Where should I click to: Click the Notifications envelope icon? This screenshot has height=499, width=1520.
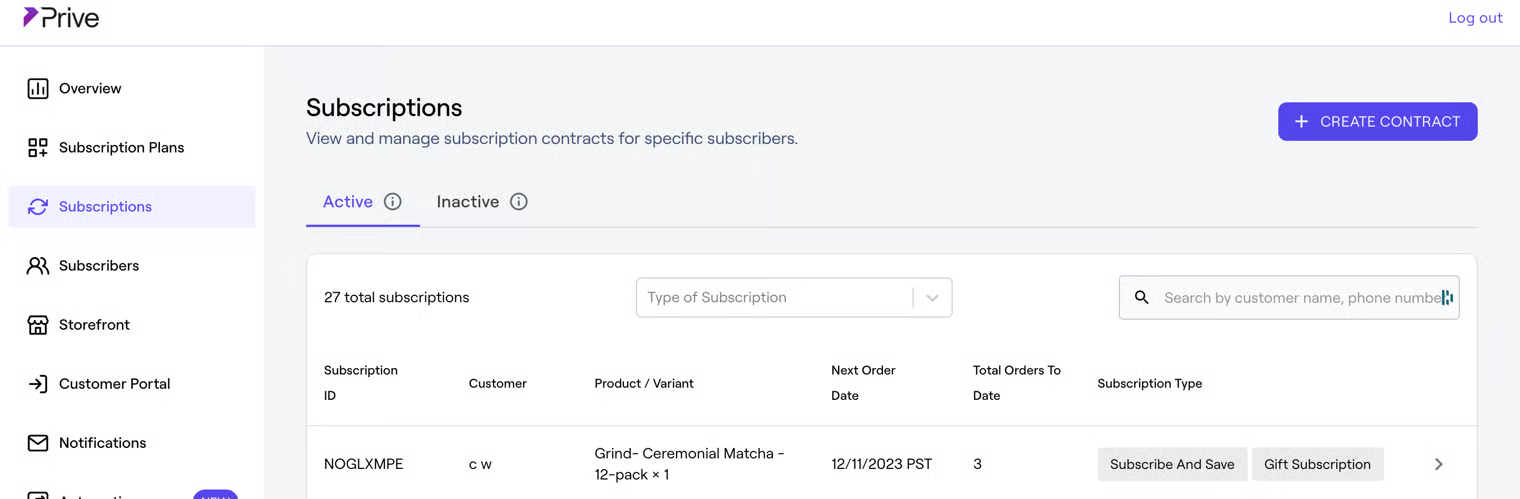click(x=38, y=443)
